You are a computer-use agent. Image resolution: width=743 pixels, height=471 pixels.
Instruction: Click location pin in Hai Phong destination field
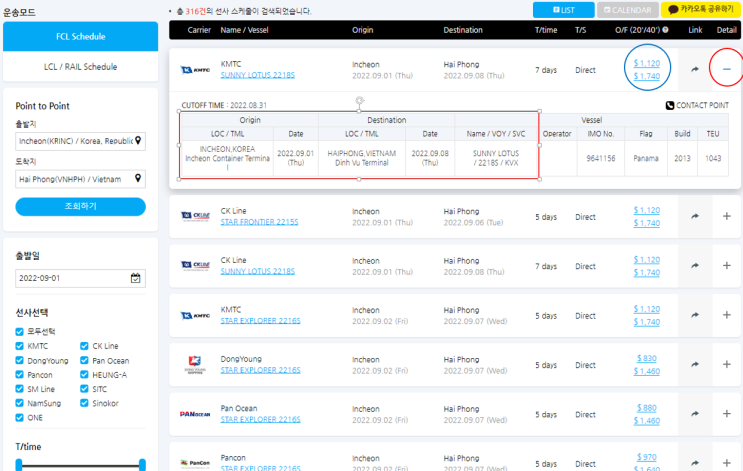(138, 178)
